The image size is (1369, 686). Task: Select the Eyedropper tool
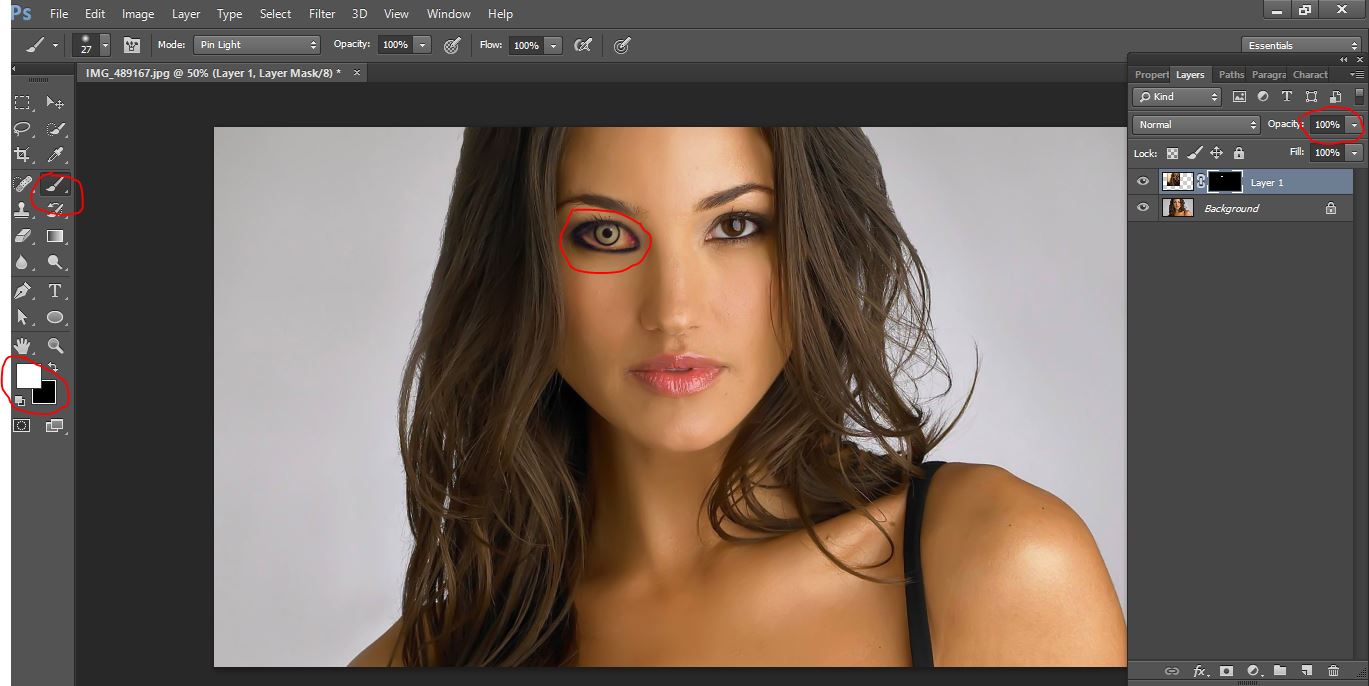(56, 155)
